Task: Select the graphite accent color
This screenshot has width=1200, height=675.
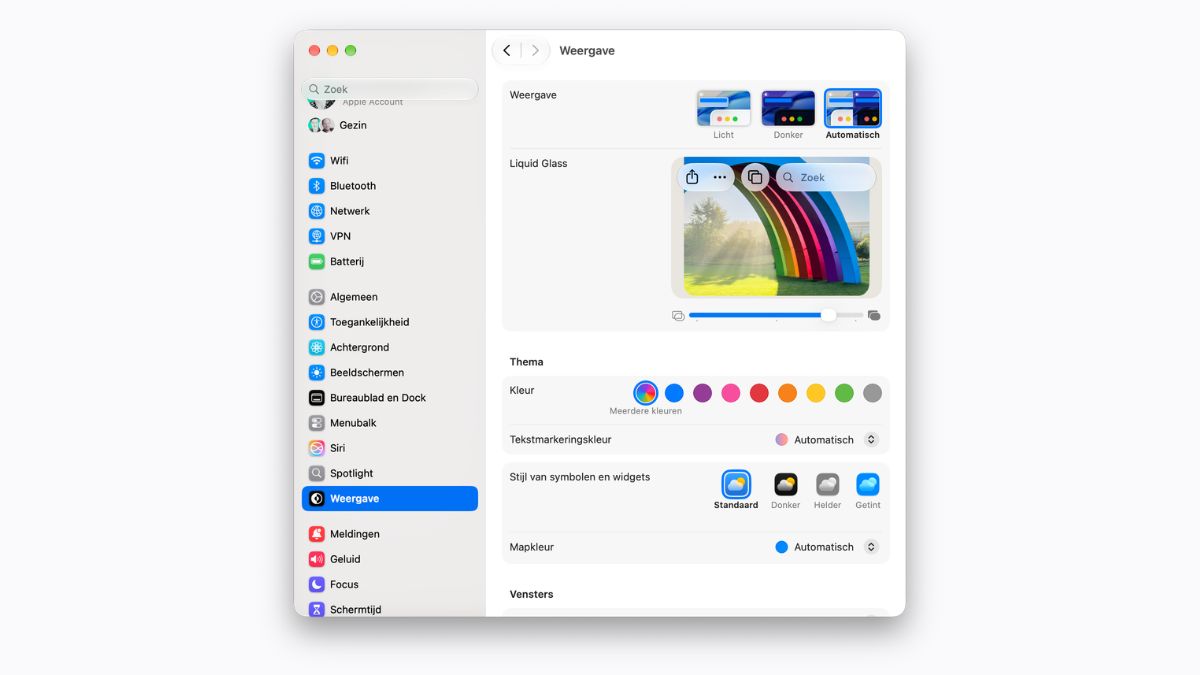Action: pyautogui.click(x=873, y=393)
